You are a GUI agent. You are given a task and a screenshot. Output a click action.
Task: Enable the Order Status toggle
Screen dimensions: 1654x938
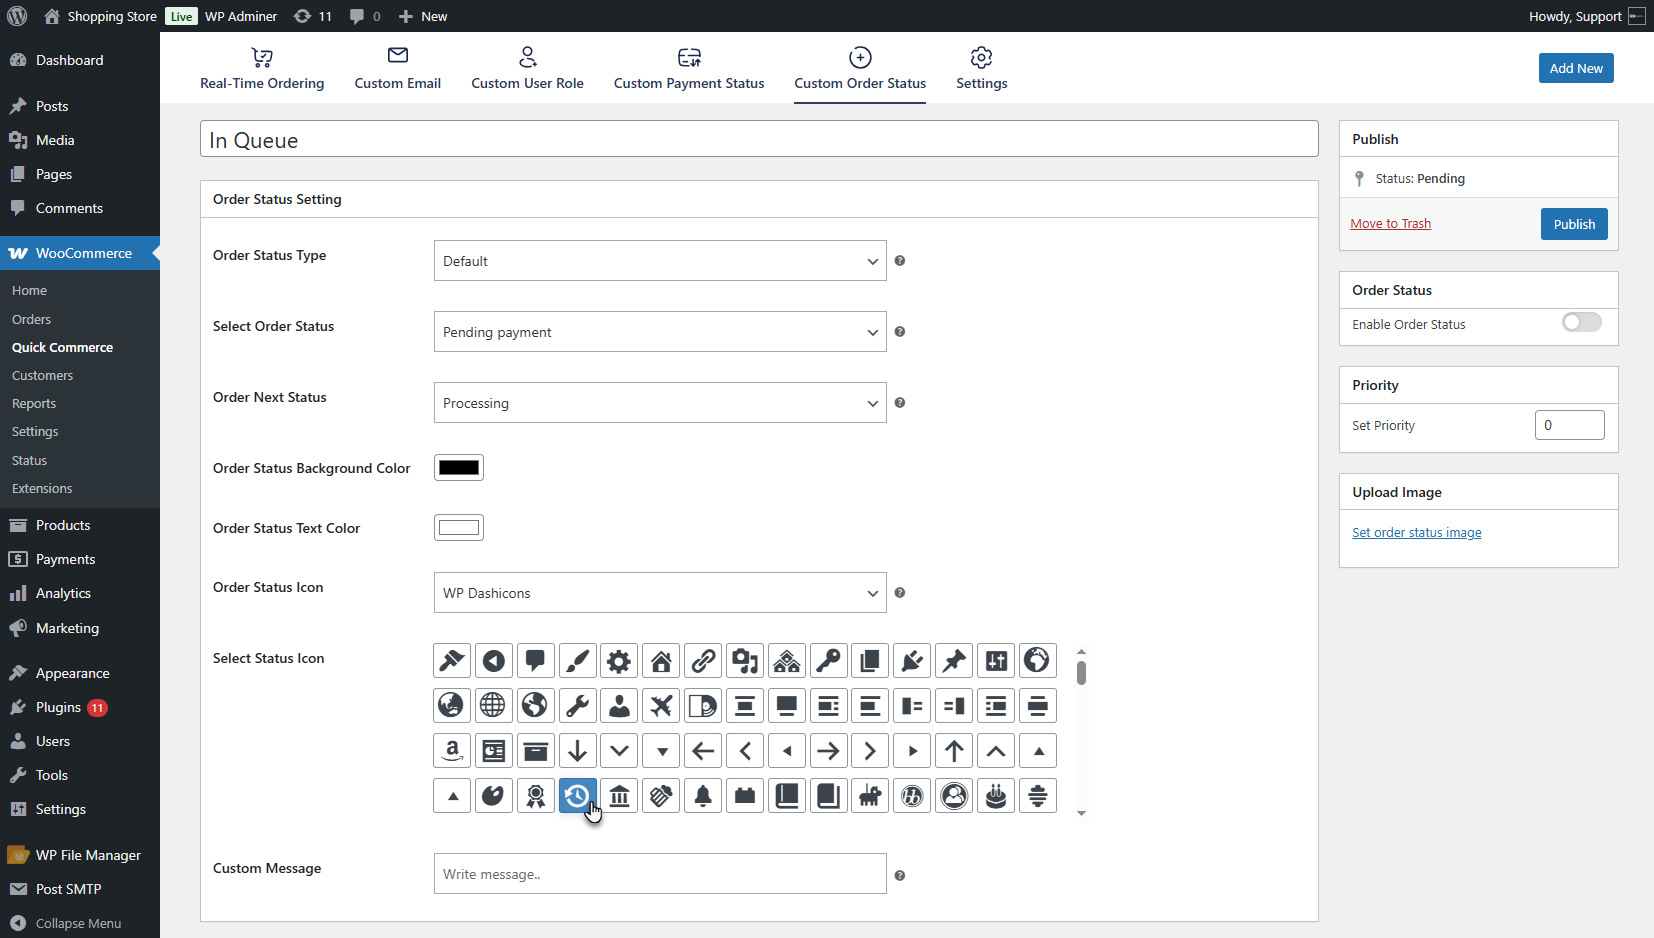pos(1581,322)
